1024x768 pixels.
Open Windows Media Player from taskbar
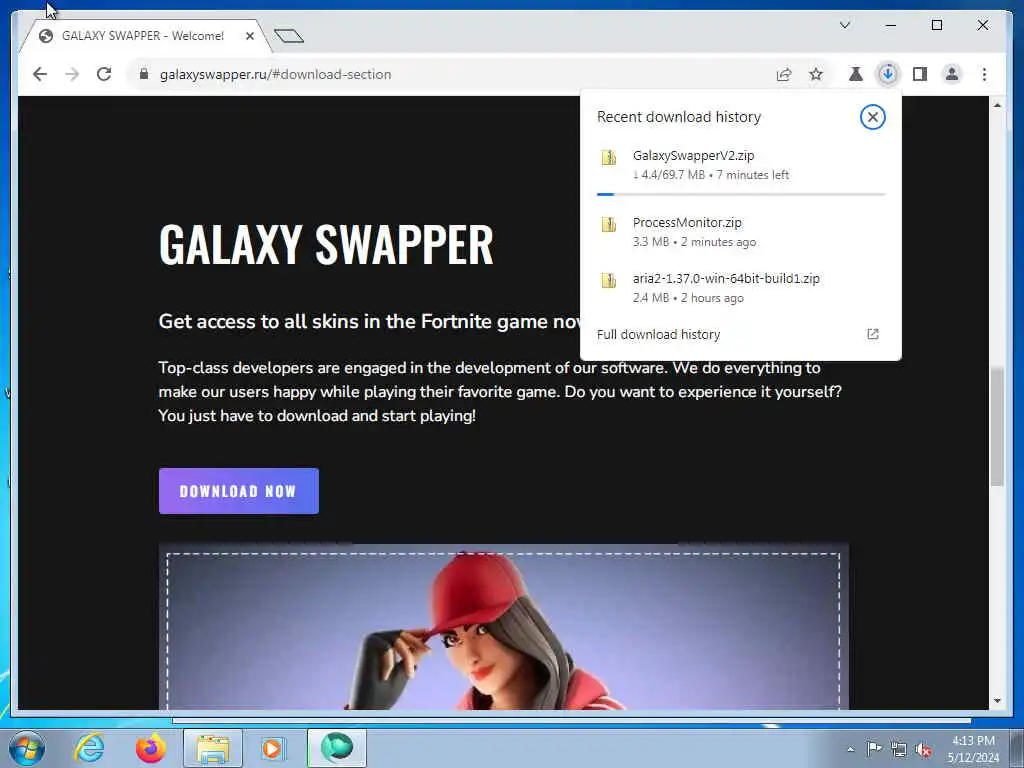(273, 748)
